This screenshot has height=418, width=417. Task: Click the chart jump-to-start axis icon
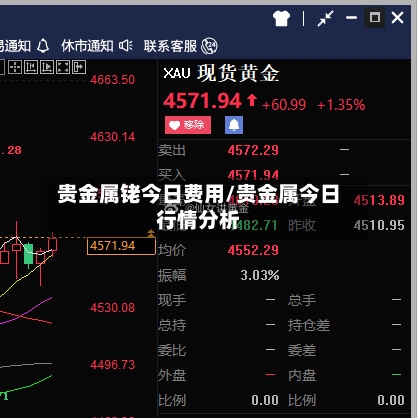[x=31, y=67]
